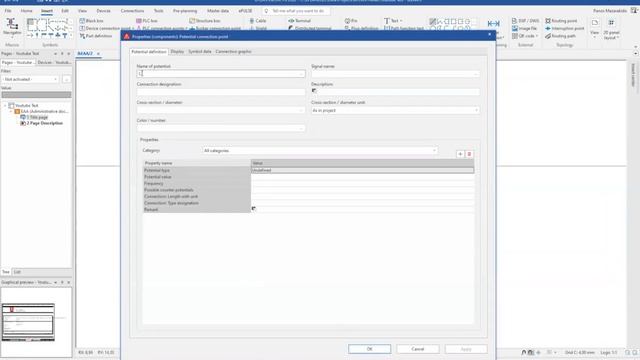Viewport: 640px width, 360px height.
Task: Select the List view tab at the bottom of the navigator
Action: [17, 272]
